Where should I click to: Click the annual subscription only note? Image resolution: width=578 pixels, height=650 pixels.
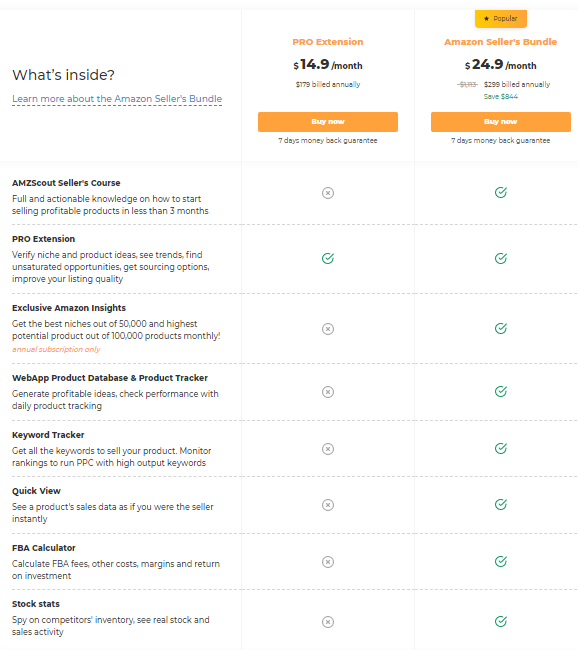click(x=56, y=349)
